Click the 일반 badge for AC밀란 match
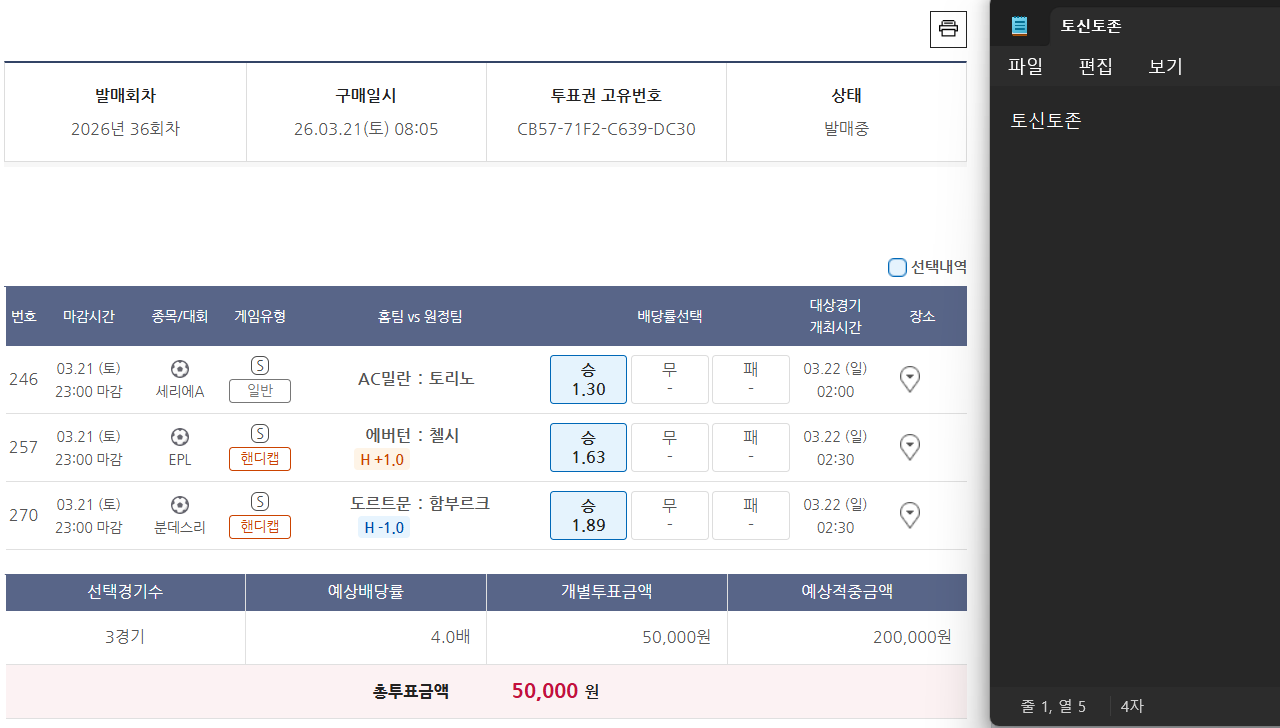 coord(260,391)
